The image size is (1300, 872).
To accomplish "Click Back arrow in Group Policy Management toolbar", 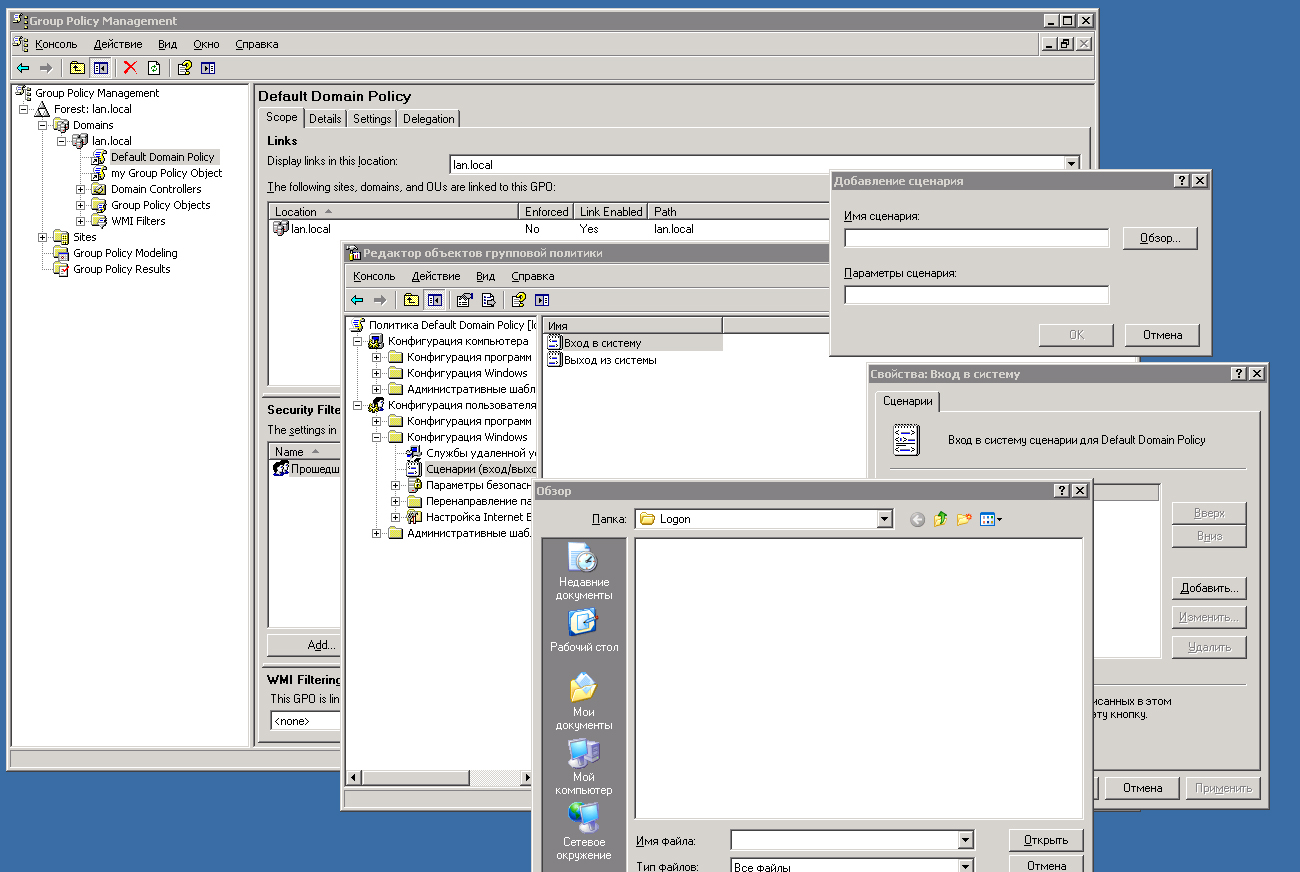I will pos(23,68).
